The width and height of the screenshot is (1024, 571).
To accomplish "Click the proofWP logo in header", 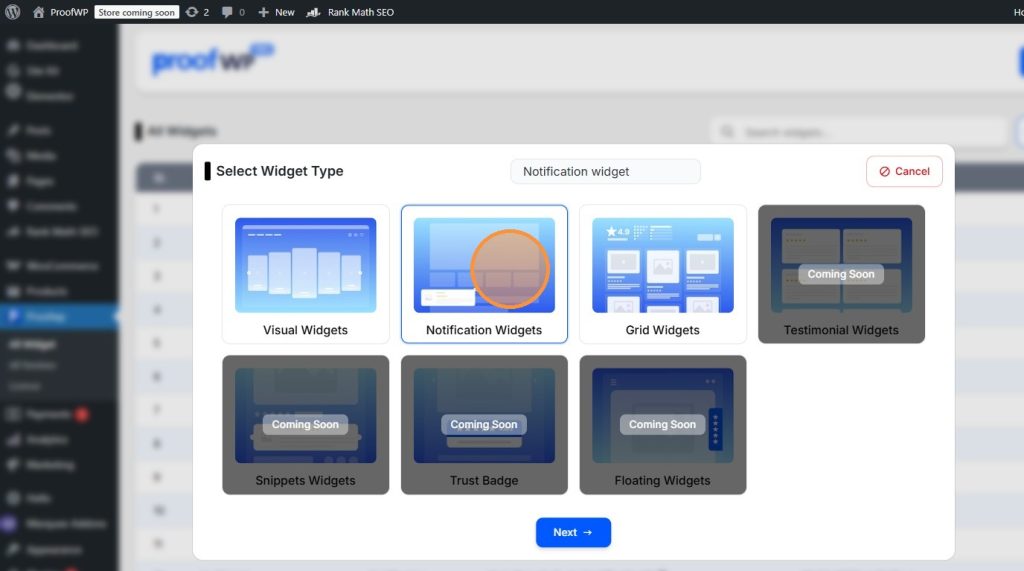I will 212,60.
